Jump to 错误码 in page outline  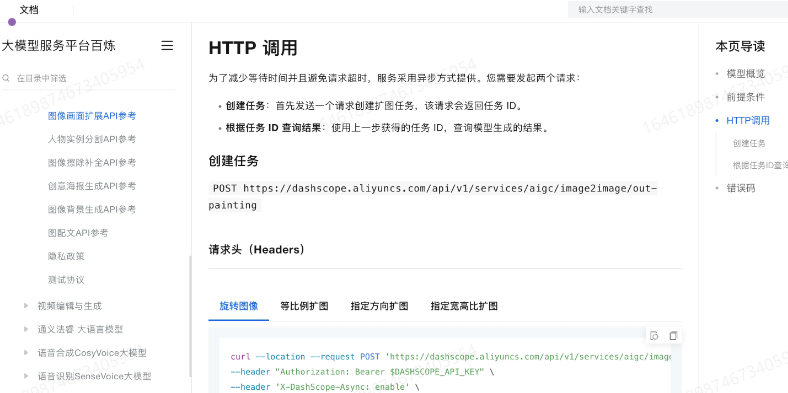[x=741, y=188]
